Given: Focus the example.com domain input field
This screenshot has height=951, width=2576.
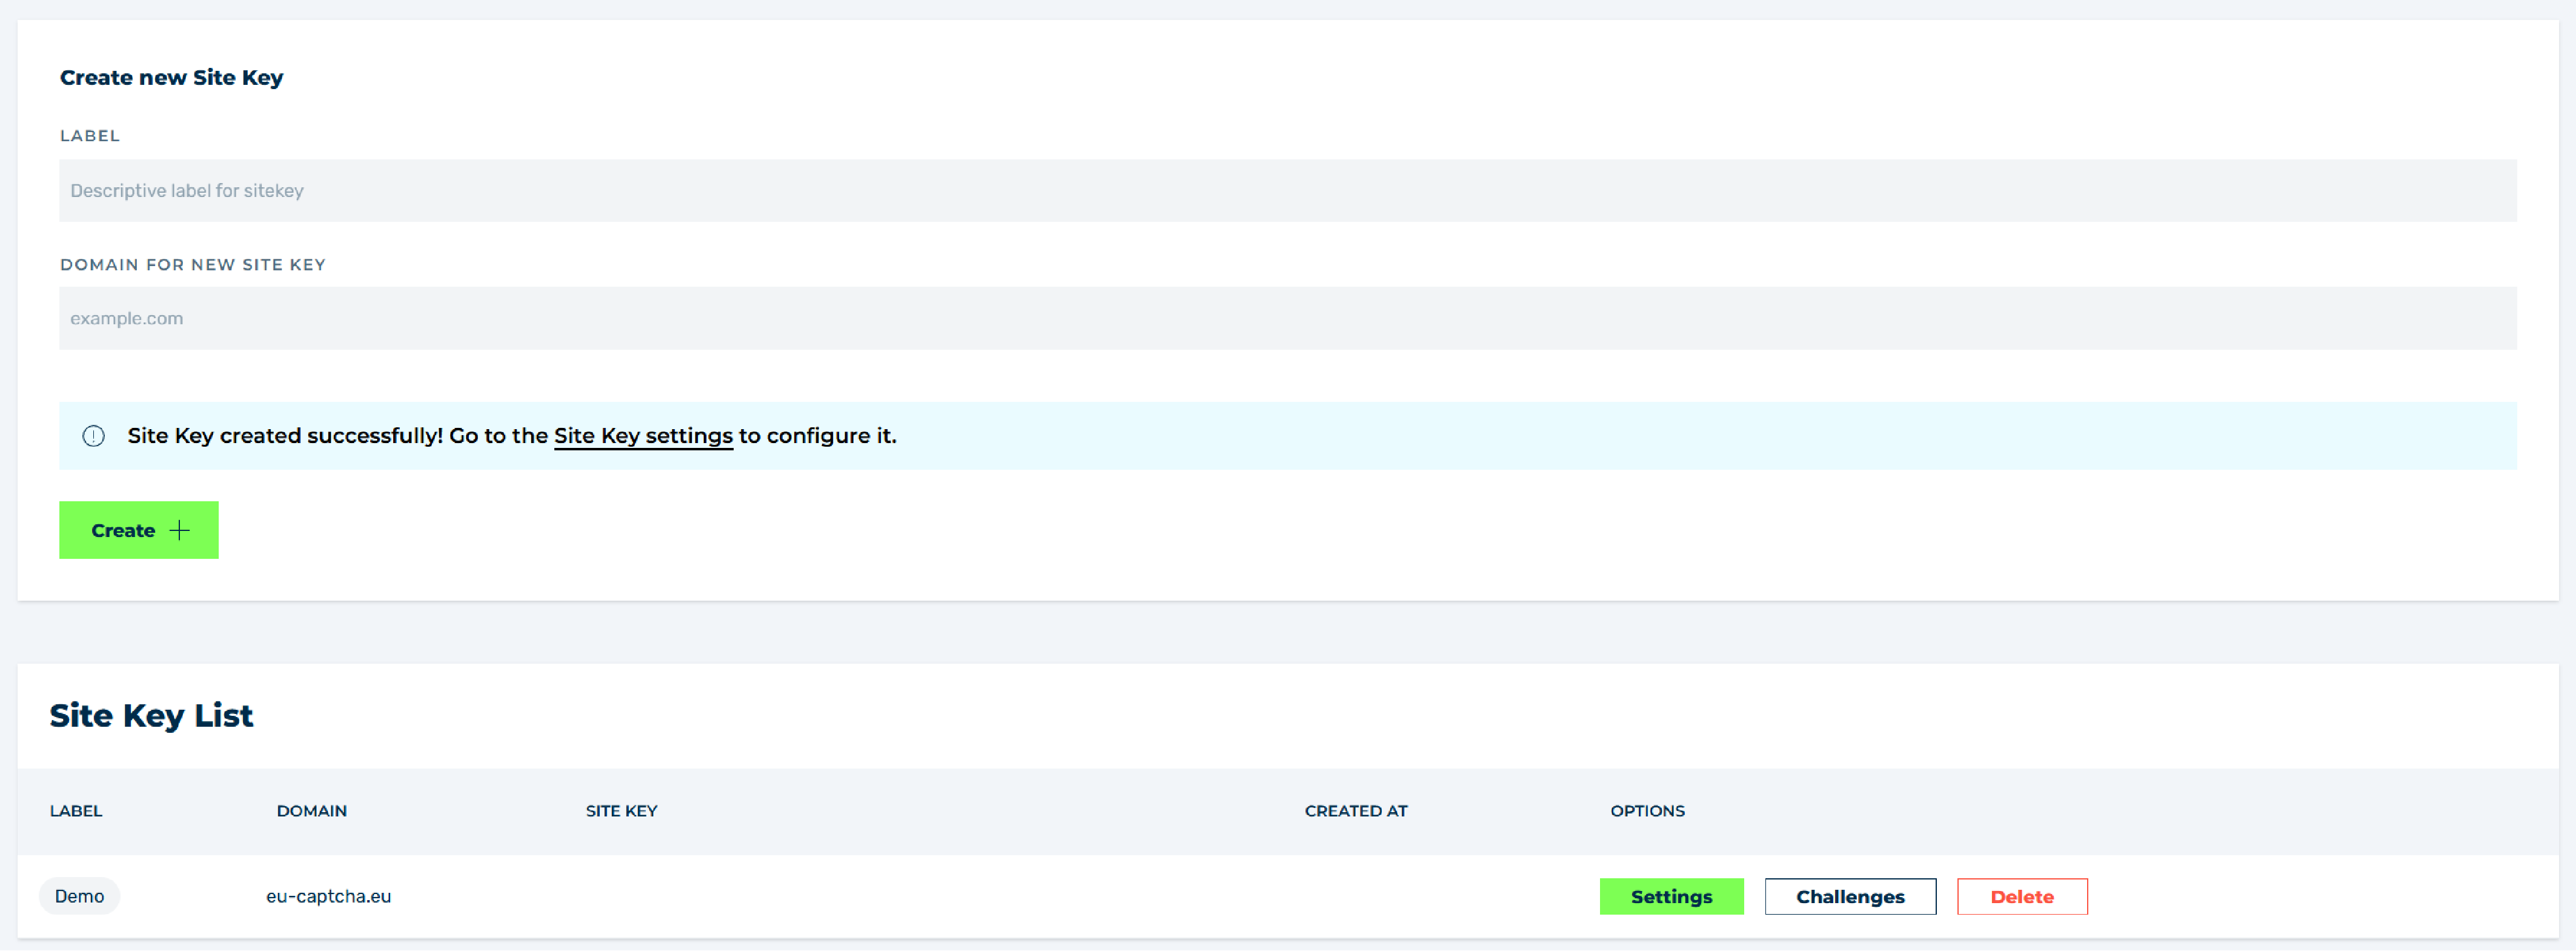Looking at the screenshot, I should click(1287, 318).
